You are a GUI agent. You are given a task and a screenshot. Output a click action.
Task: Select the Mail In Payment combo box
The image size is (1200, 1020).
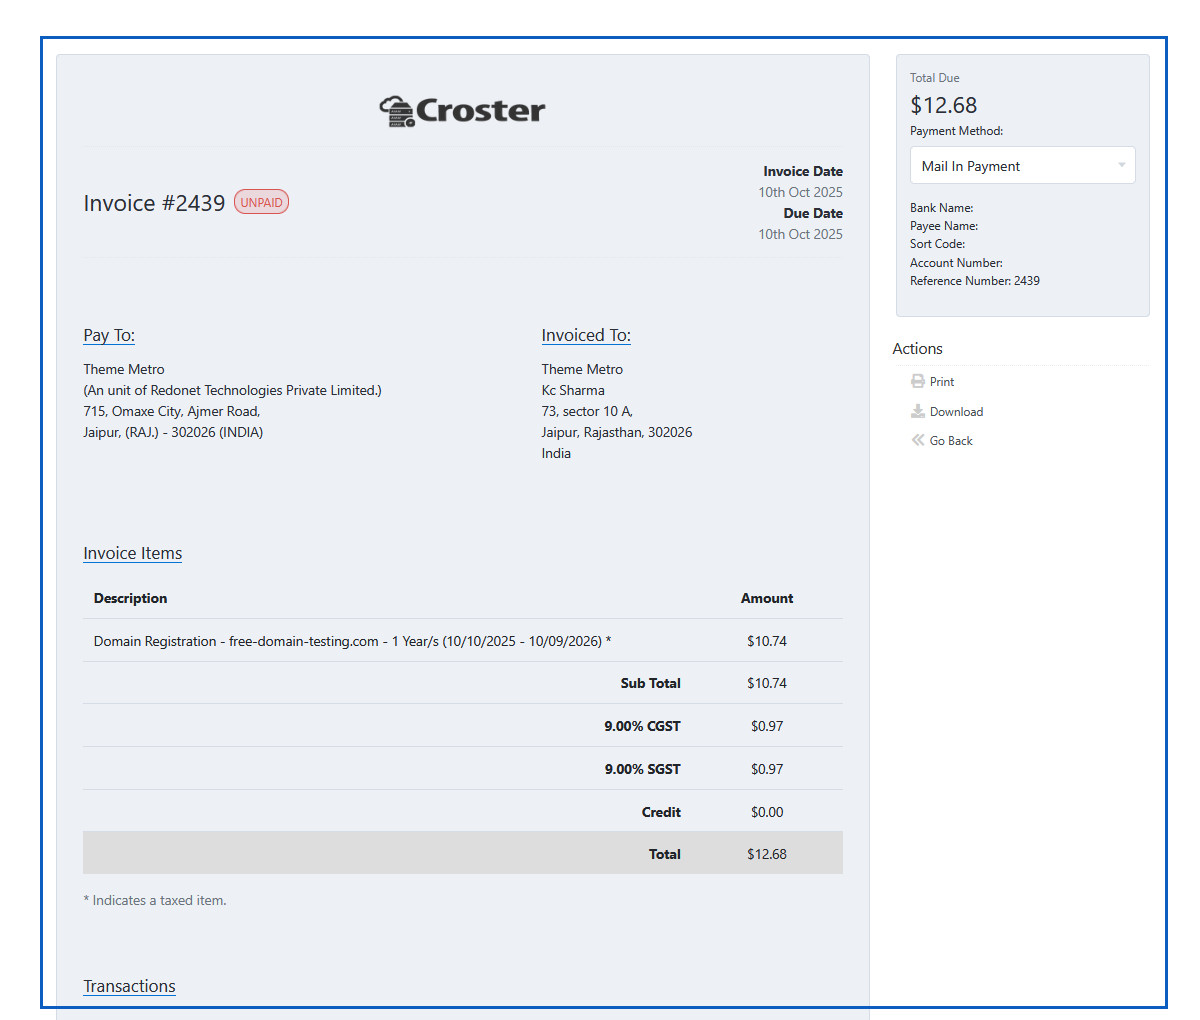1010,166
